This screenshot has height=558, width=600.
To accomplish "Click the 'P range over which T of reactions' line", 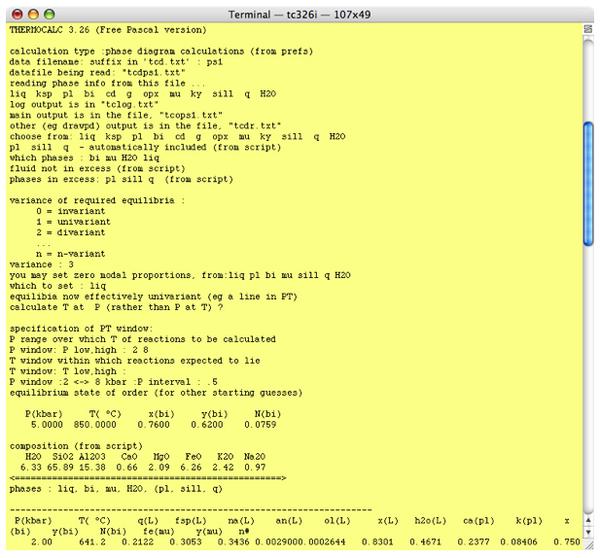I will pyautogui.click(x=143, y=339).
